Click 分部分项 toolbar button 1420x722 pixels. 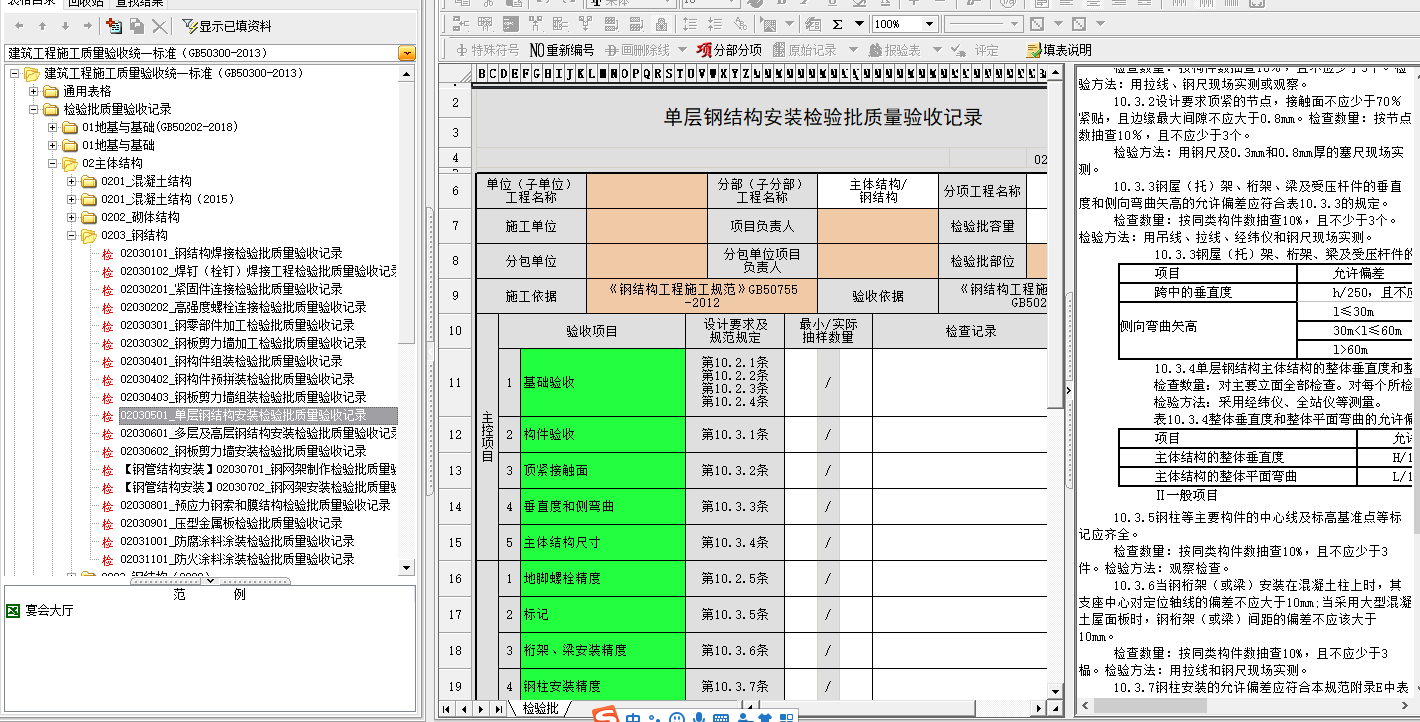tap(729, 50)
